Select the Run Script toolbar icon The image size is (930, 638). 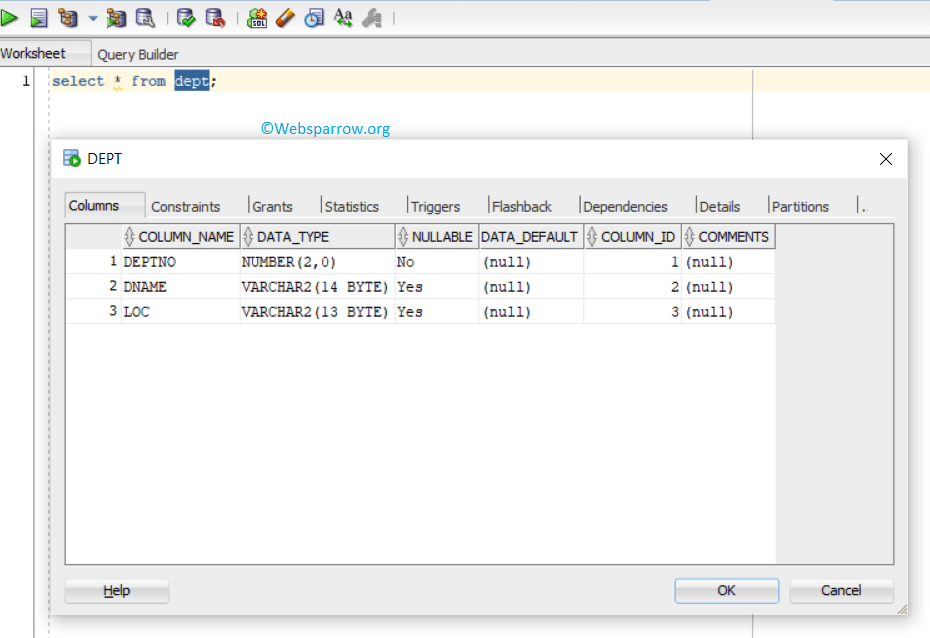coord(38,17)
